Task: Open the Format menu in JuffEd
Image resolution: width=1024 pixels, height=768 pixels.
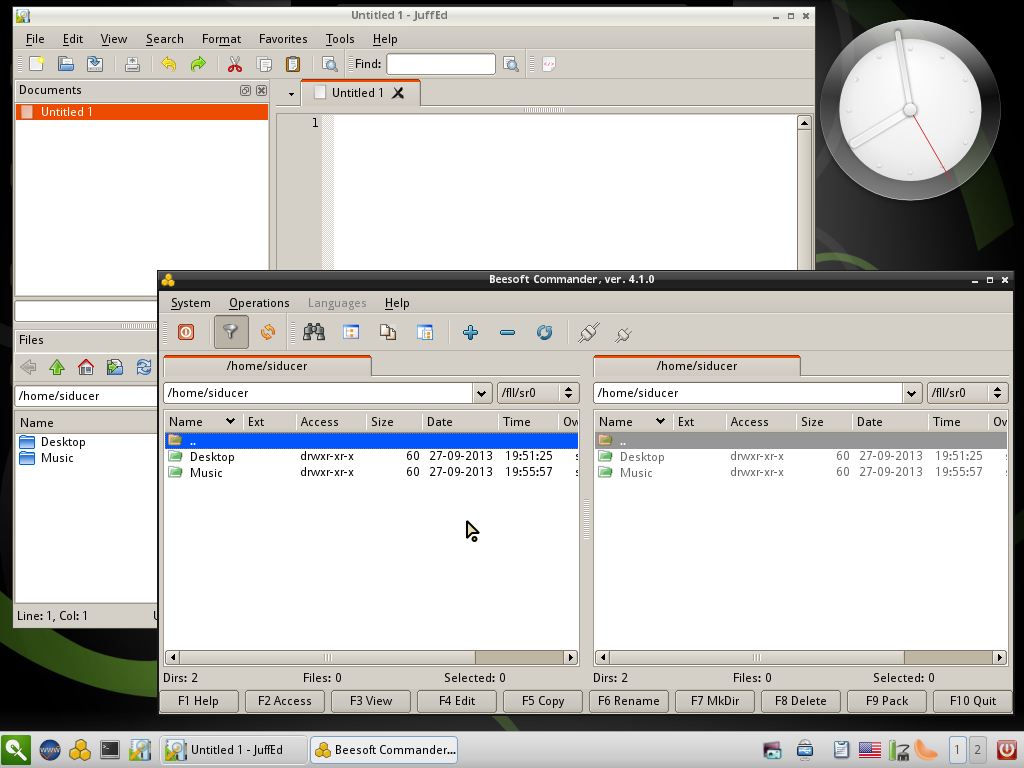Action: tap(221, 39)
